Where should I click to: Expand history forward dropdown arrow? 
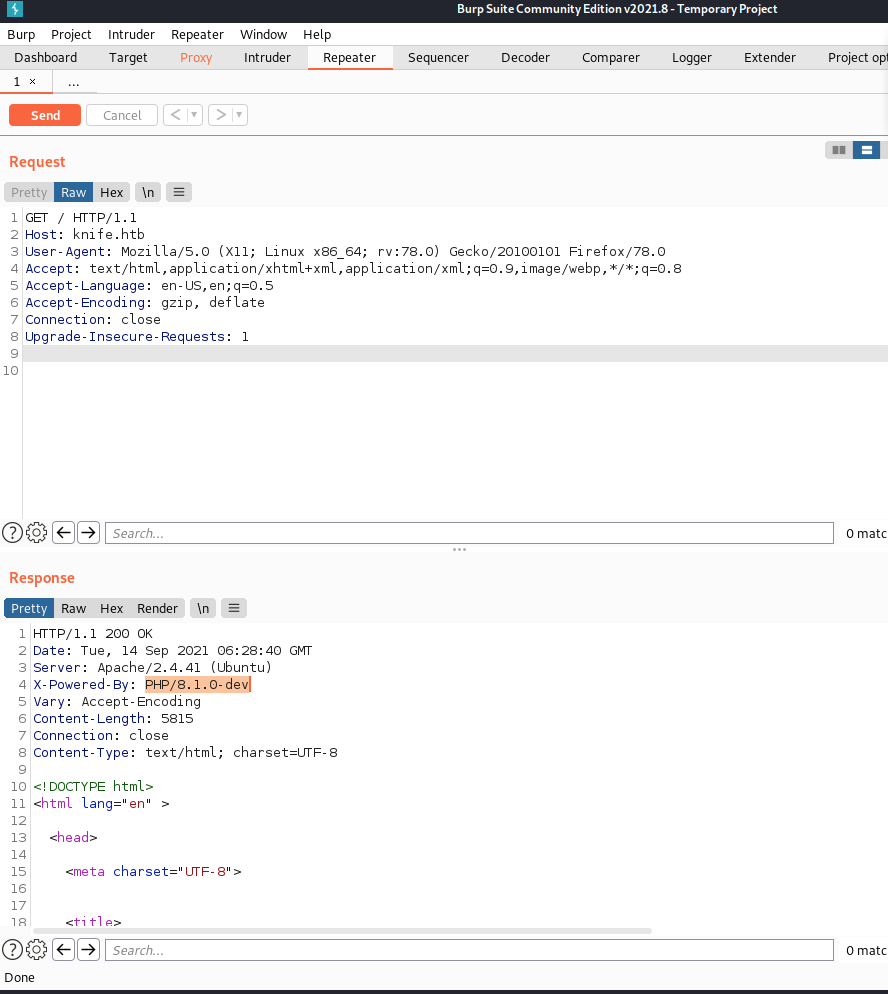click(239, 116)
